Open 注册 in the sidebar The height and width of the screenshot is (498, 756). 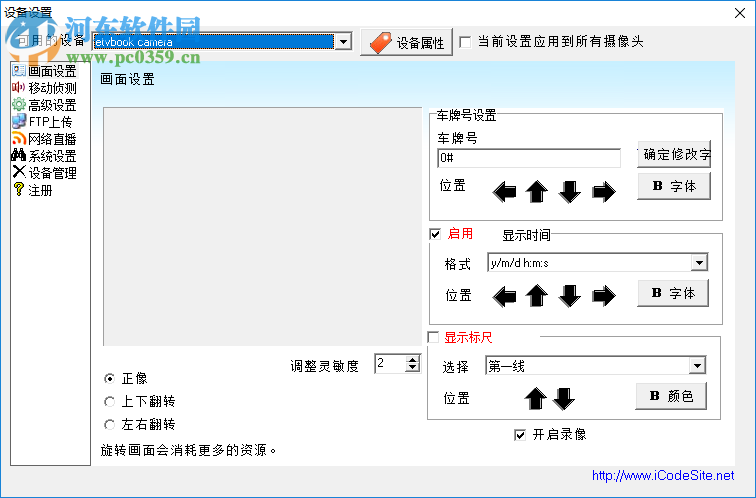pos(40,190)
